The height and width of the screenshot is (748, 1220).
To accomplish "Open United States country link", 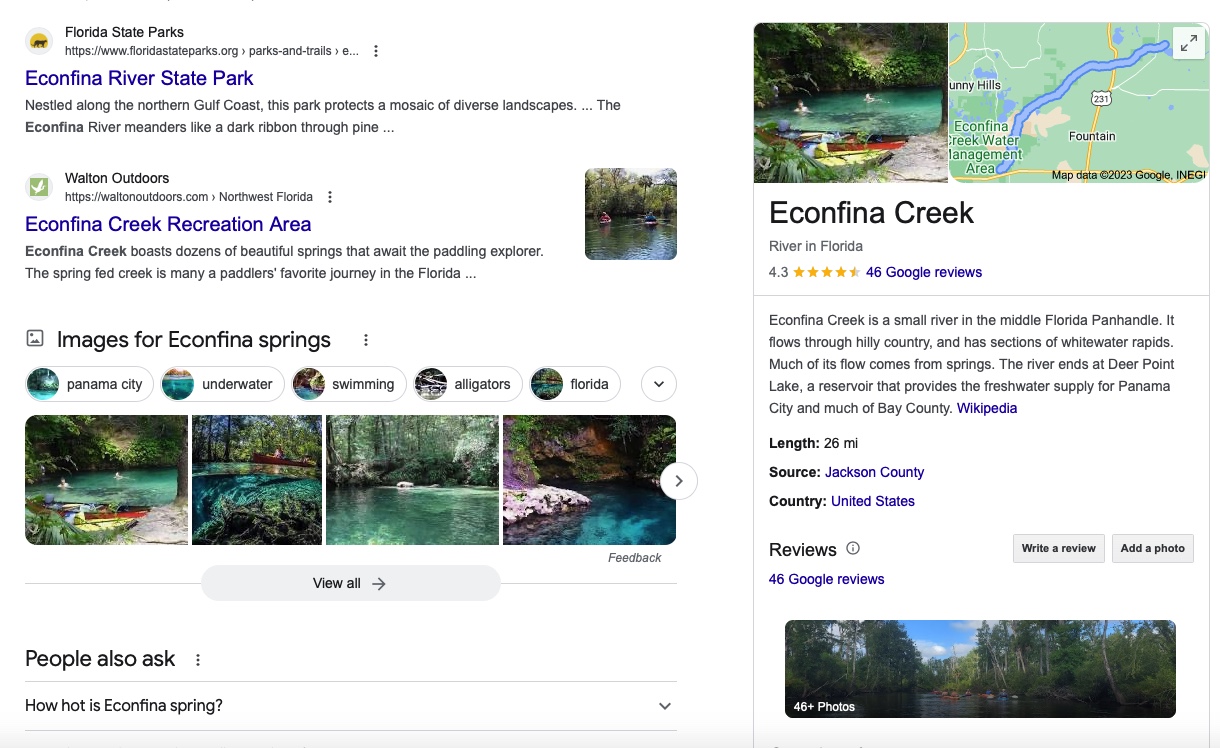I will click(873, 501).
